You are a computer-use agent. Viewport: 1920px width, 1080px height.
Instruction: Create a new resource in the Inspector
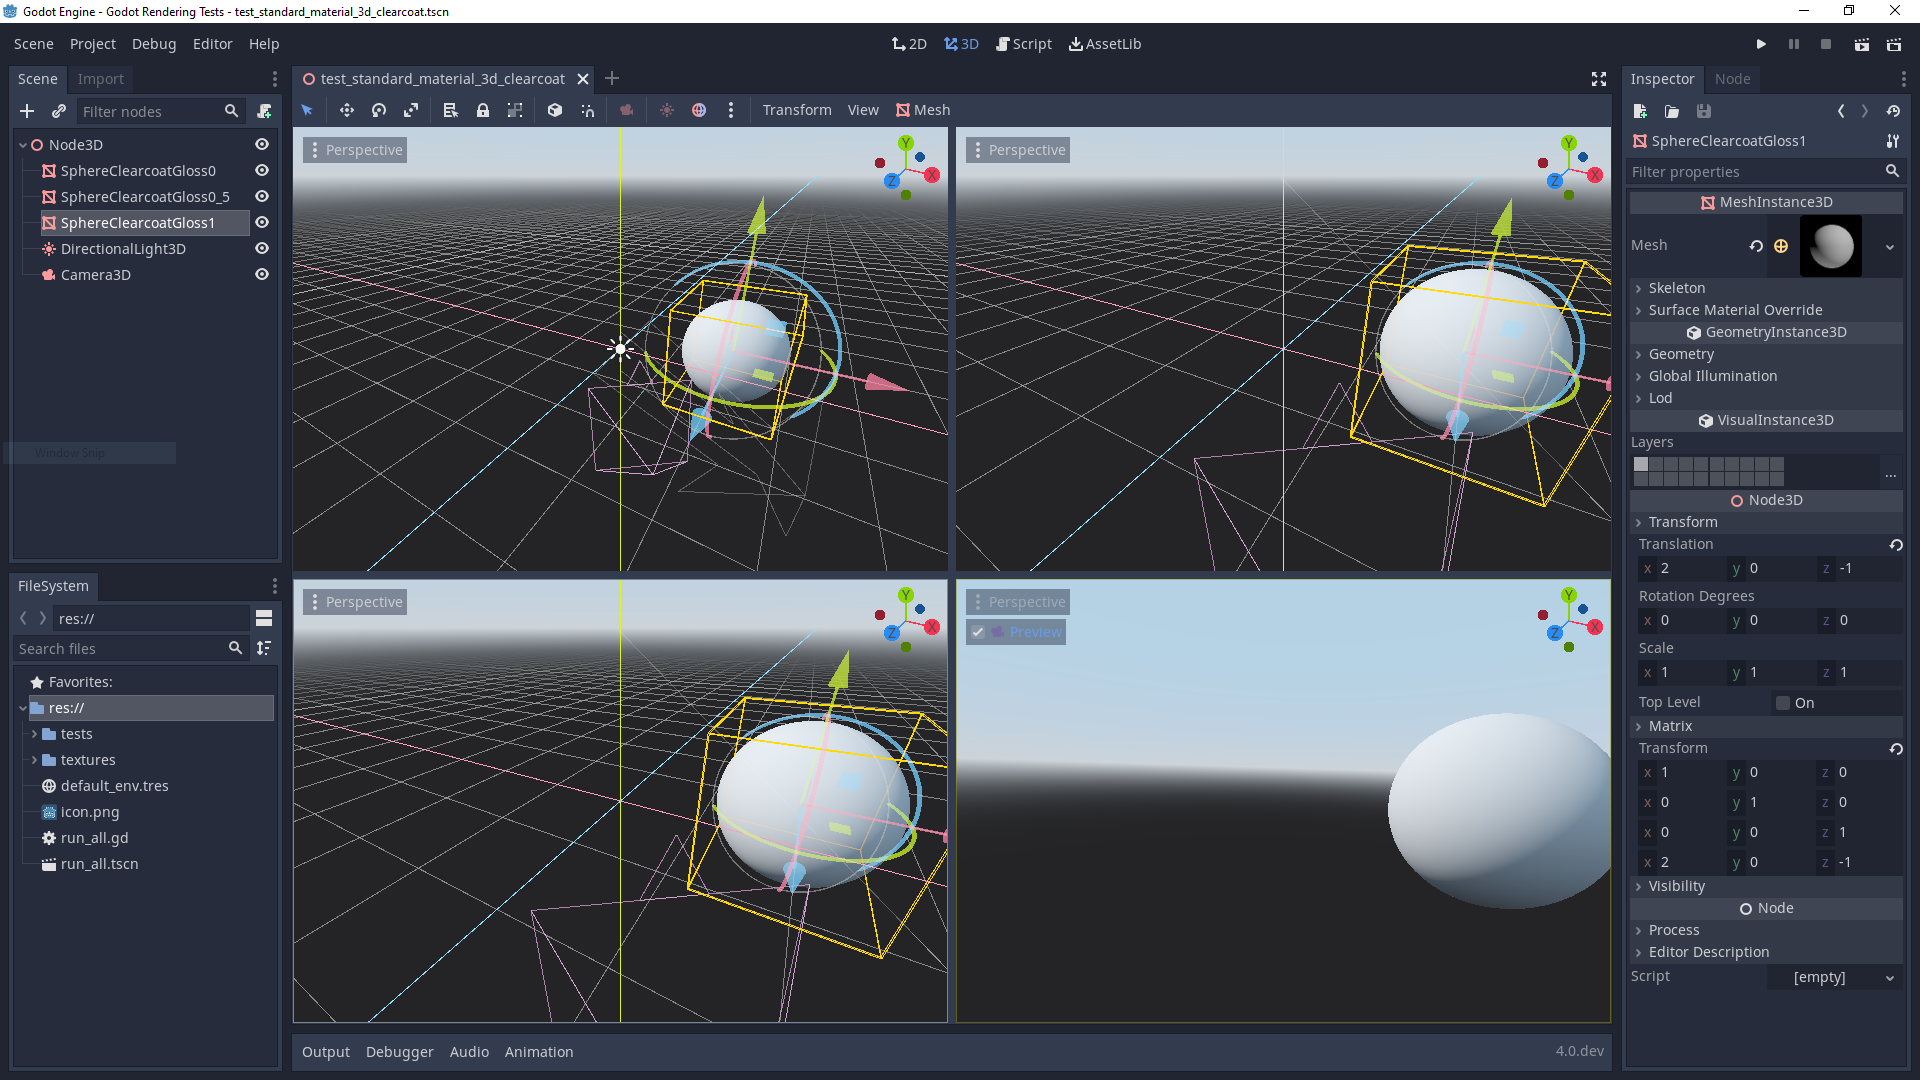[1639, 111]
